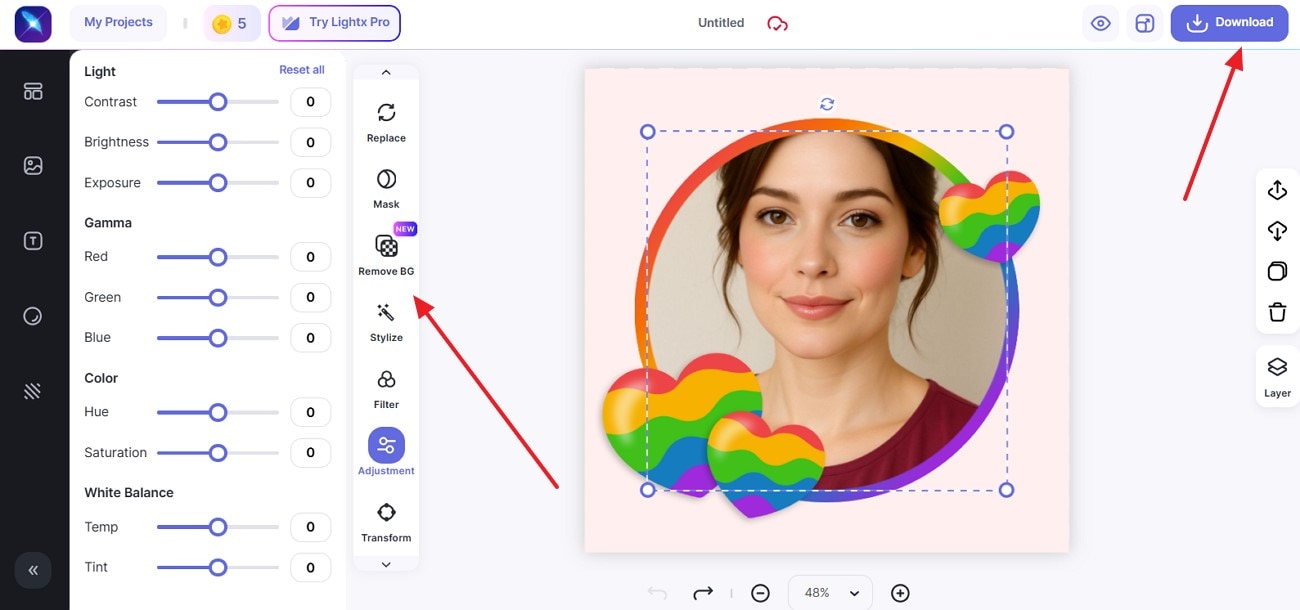Open the striped background icon in sidebar
Image resolution: width=1300 pixels, height=610 pixels.
tap(33, 391)
